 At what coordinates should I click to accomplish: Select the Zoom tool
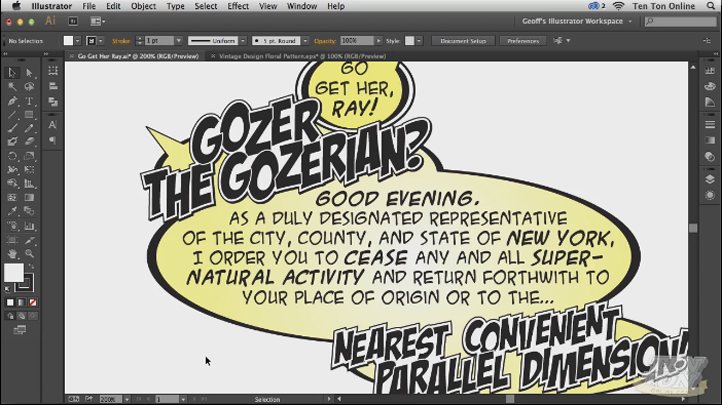pyautogui.click(x=29, y=254)
